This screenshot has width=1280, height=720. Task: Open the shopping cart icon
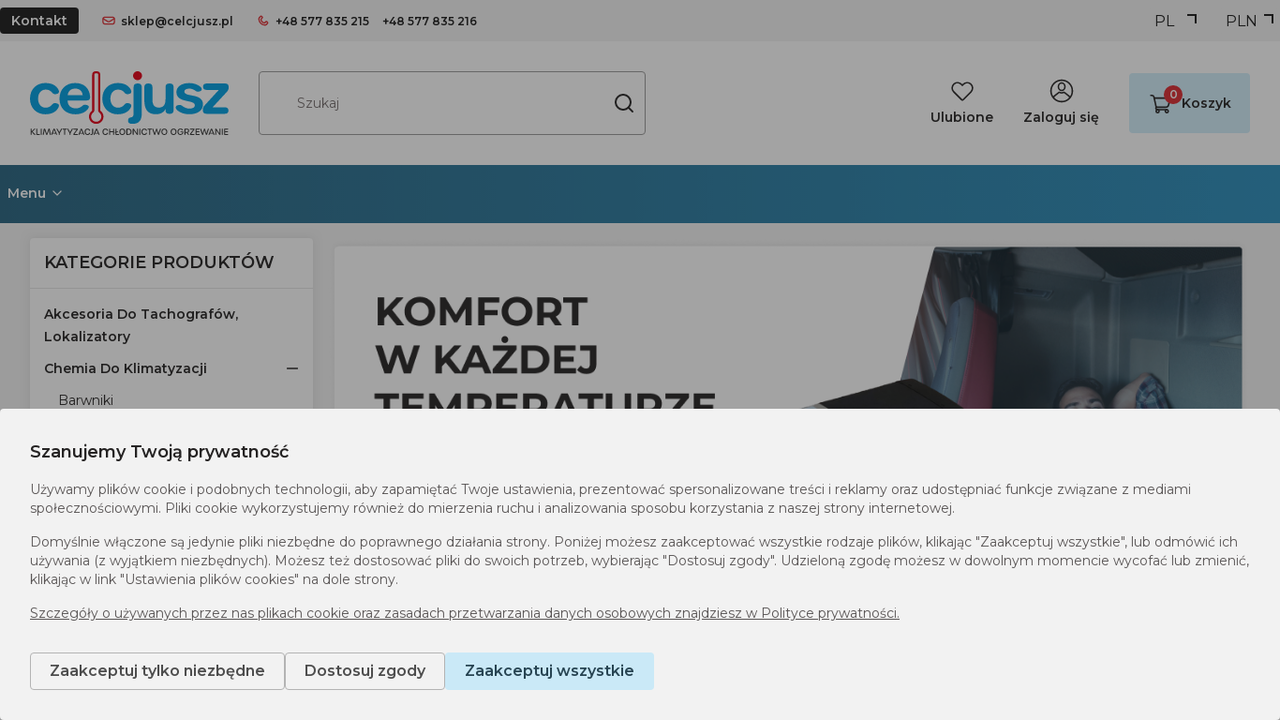coord(1160,103)
